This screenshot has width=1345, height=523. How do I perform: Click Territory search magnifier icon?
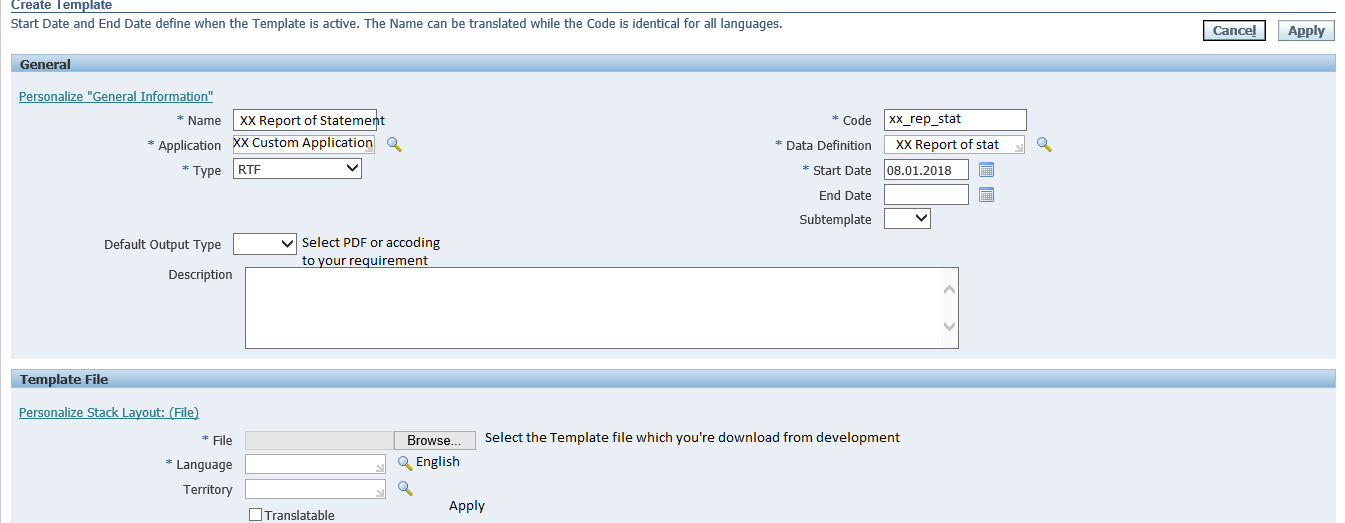pos(405,488)
